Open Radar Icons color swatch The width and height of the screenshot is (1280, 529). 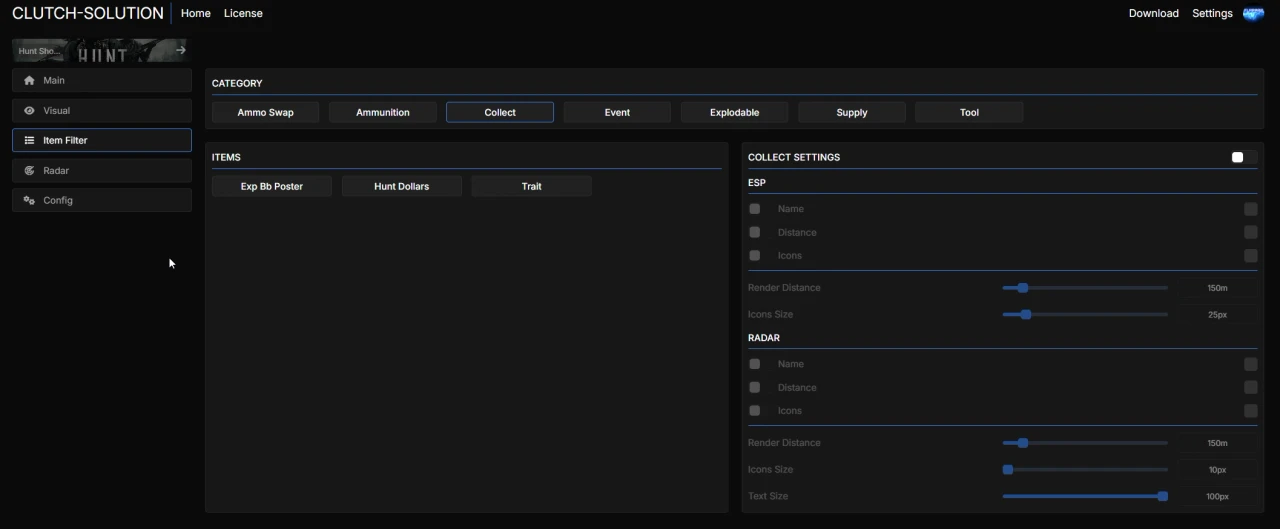tap(1251, 410)
